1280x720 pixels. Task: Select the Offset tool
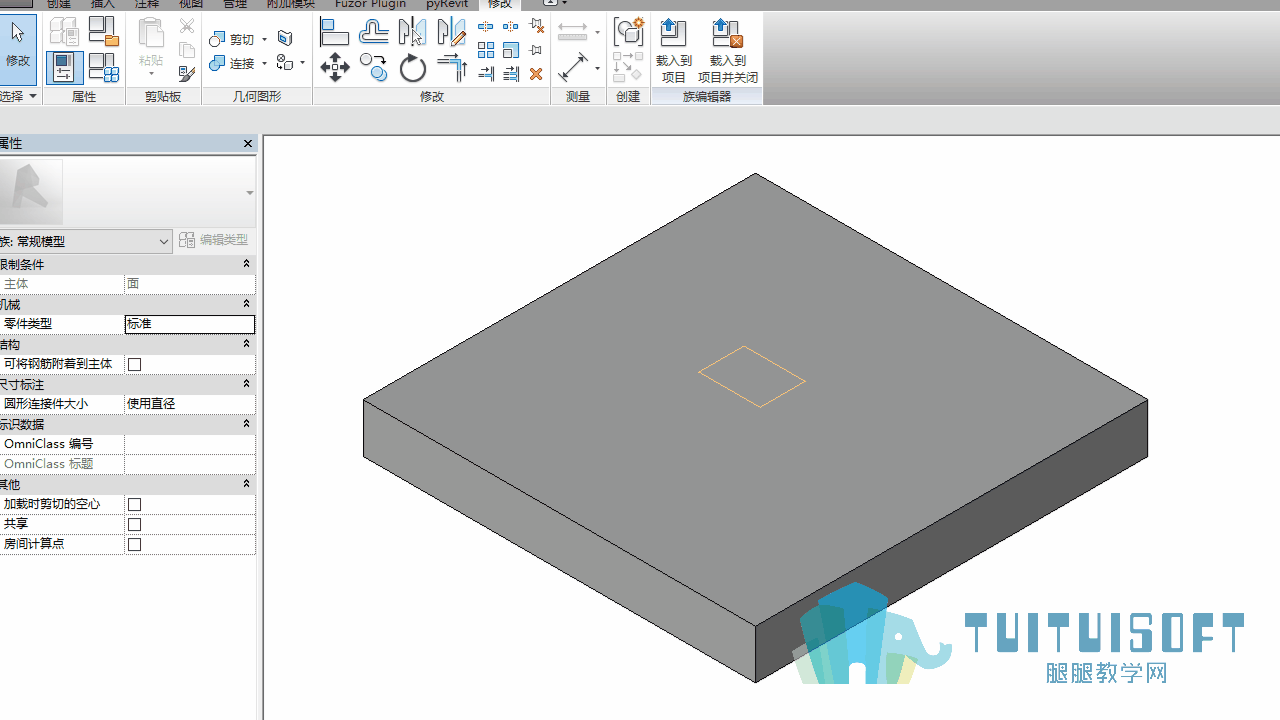(x=374, y=33)
